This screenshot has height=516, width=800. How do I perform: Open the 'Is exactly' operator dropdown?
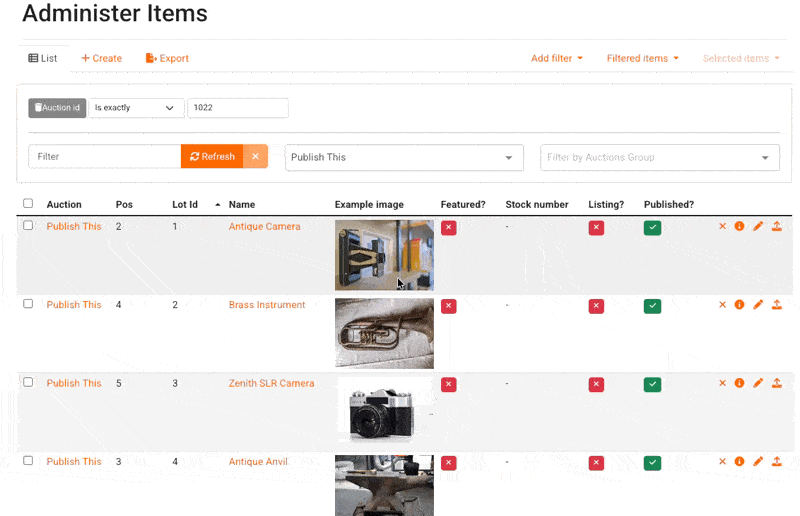(x=136, y=108)
